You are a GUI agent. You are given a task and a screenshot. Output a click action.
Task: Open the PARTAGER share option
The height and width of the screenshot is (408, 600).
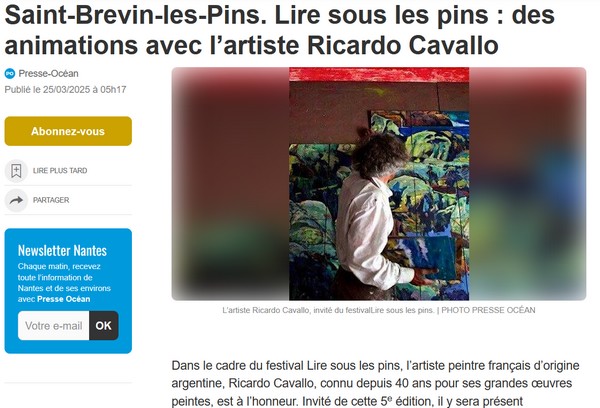[51, 200]
